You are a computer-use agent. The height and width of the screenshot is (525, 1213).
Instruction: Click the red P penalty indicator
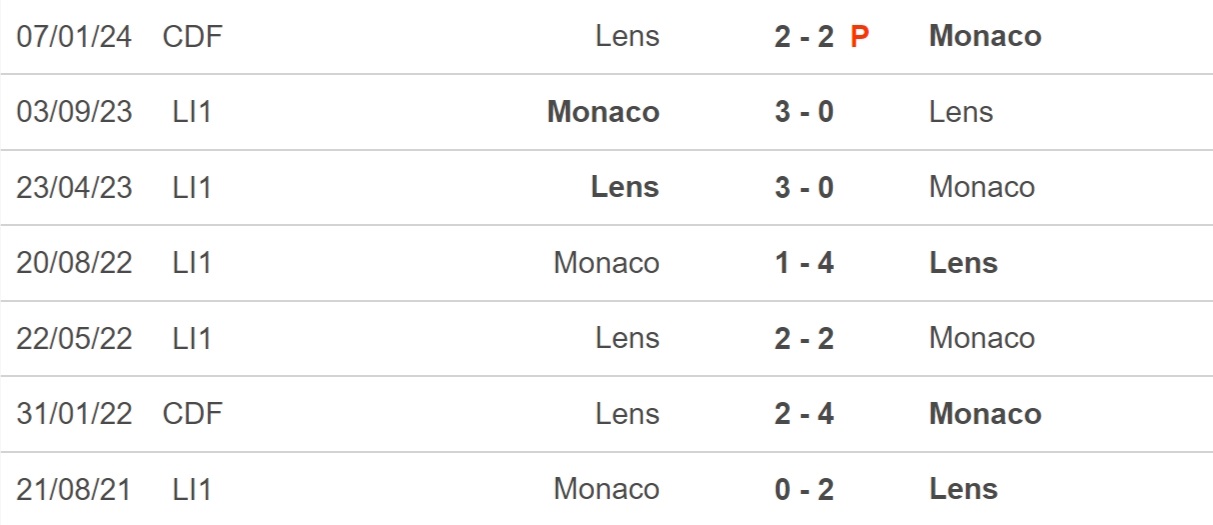[x=860, y=37]
